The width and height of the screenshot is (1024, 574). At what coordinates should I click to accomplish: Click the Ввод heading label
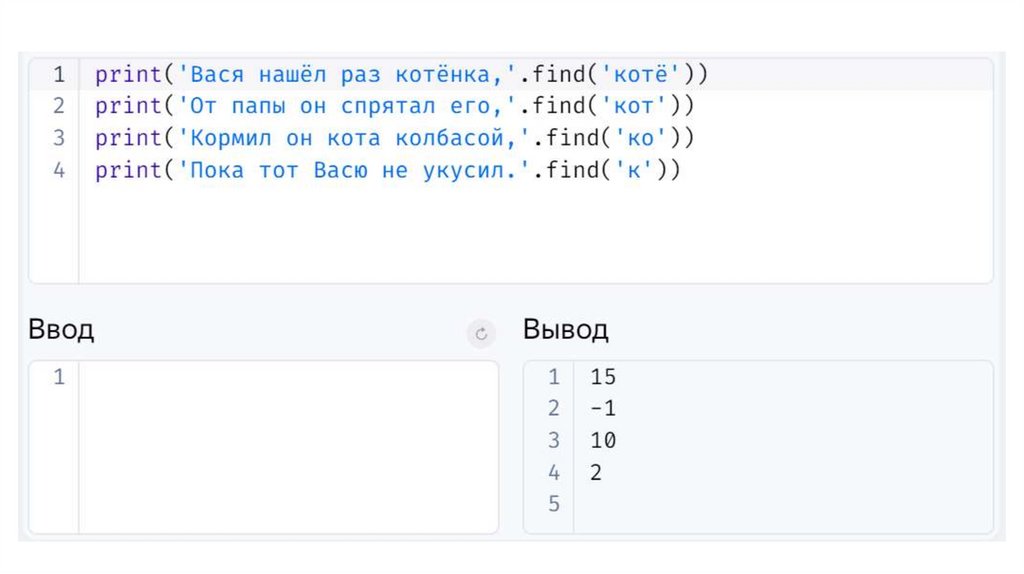click(61, 330)
